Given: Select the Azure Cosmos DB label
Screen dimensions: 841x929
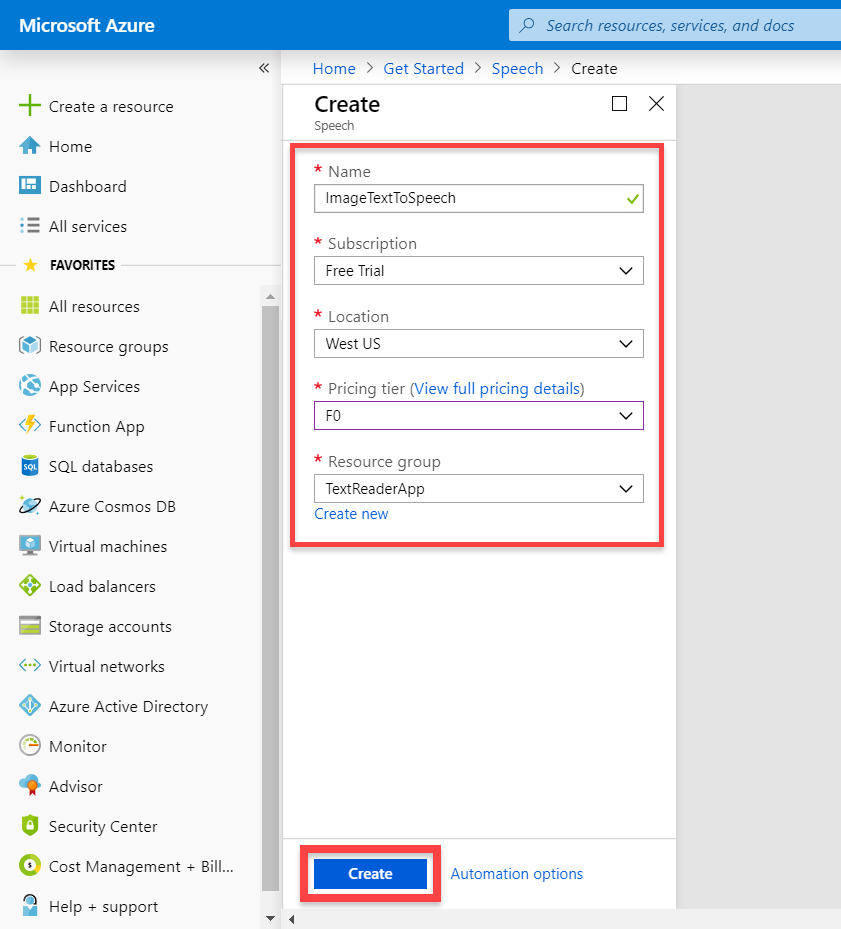Looking at the screenshot, I should point(112,507).
